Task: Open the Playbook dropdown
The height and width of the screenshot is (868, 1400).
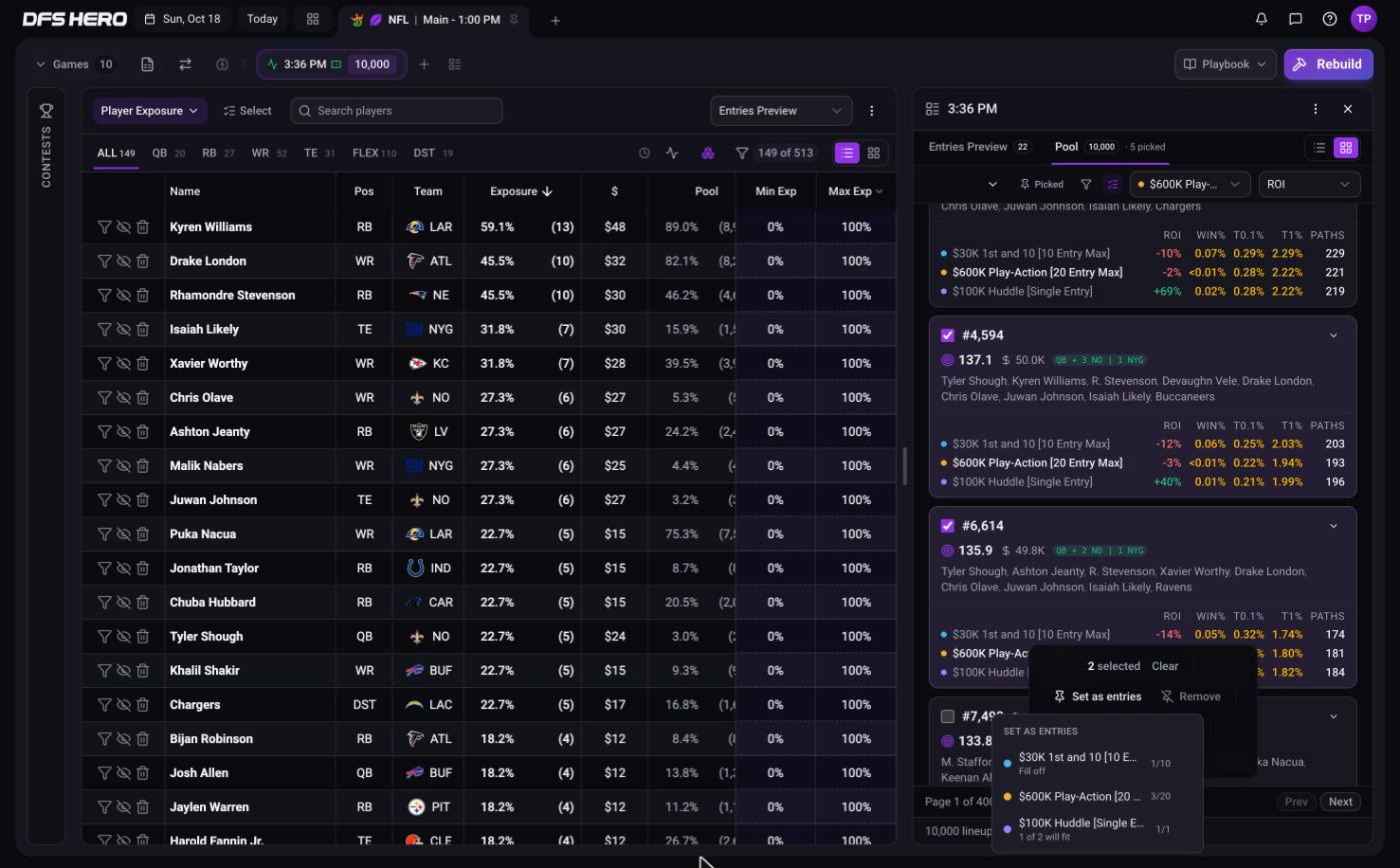Action: (x=1225, y=64)
